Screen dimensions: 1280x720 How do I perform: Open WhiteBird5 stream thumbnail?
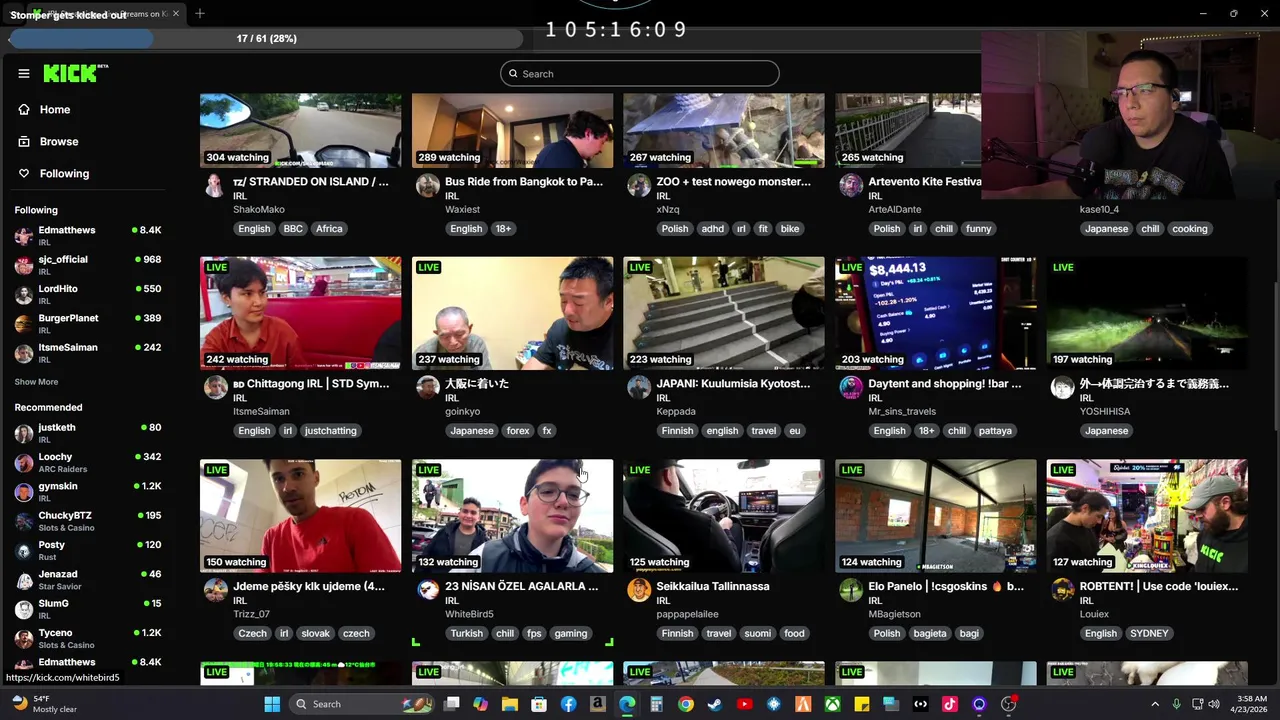(512, 516)
